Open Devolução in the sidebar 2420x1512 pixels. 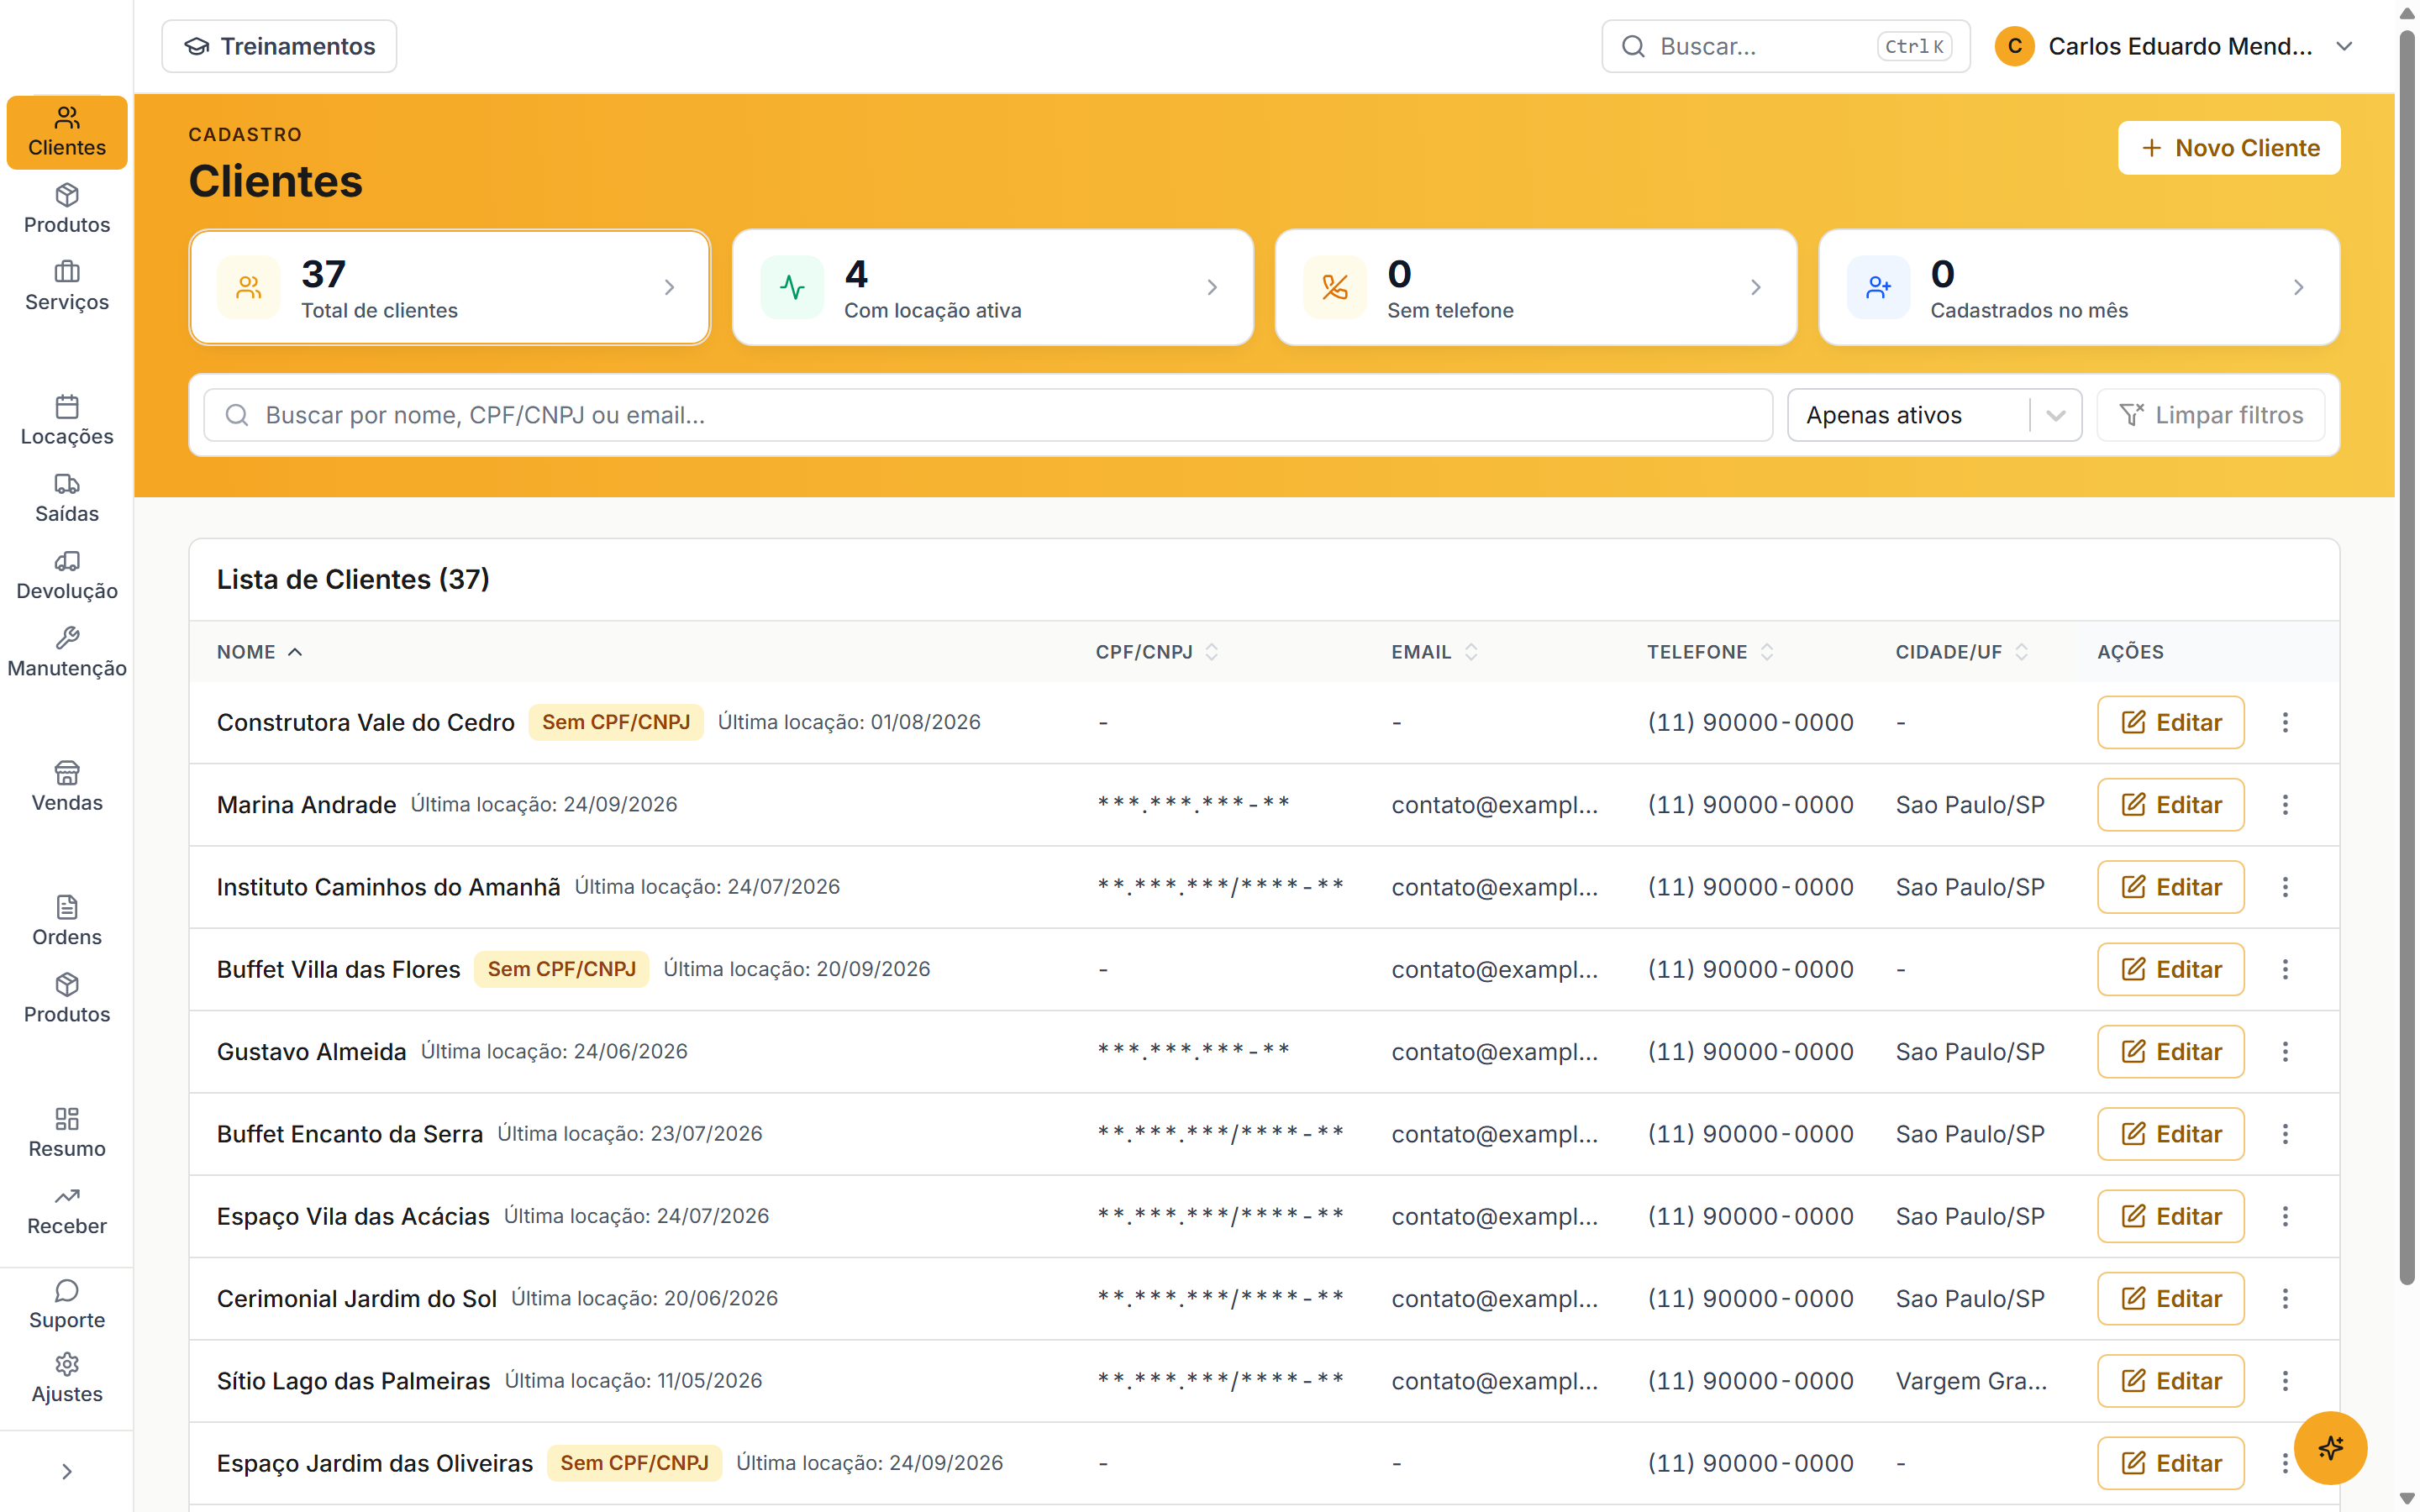point(67,575)
